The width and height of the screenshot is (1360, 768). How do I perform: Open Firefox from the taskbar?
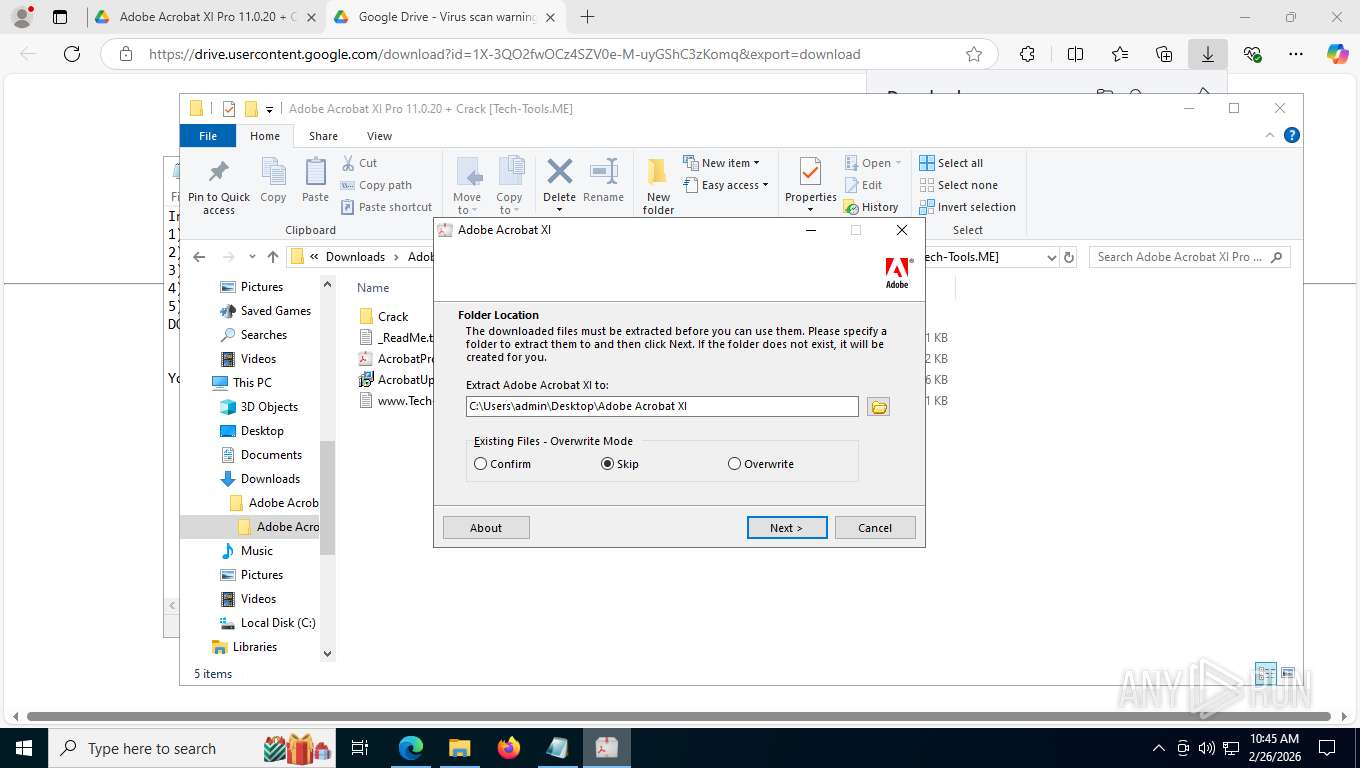509,748
